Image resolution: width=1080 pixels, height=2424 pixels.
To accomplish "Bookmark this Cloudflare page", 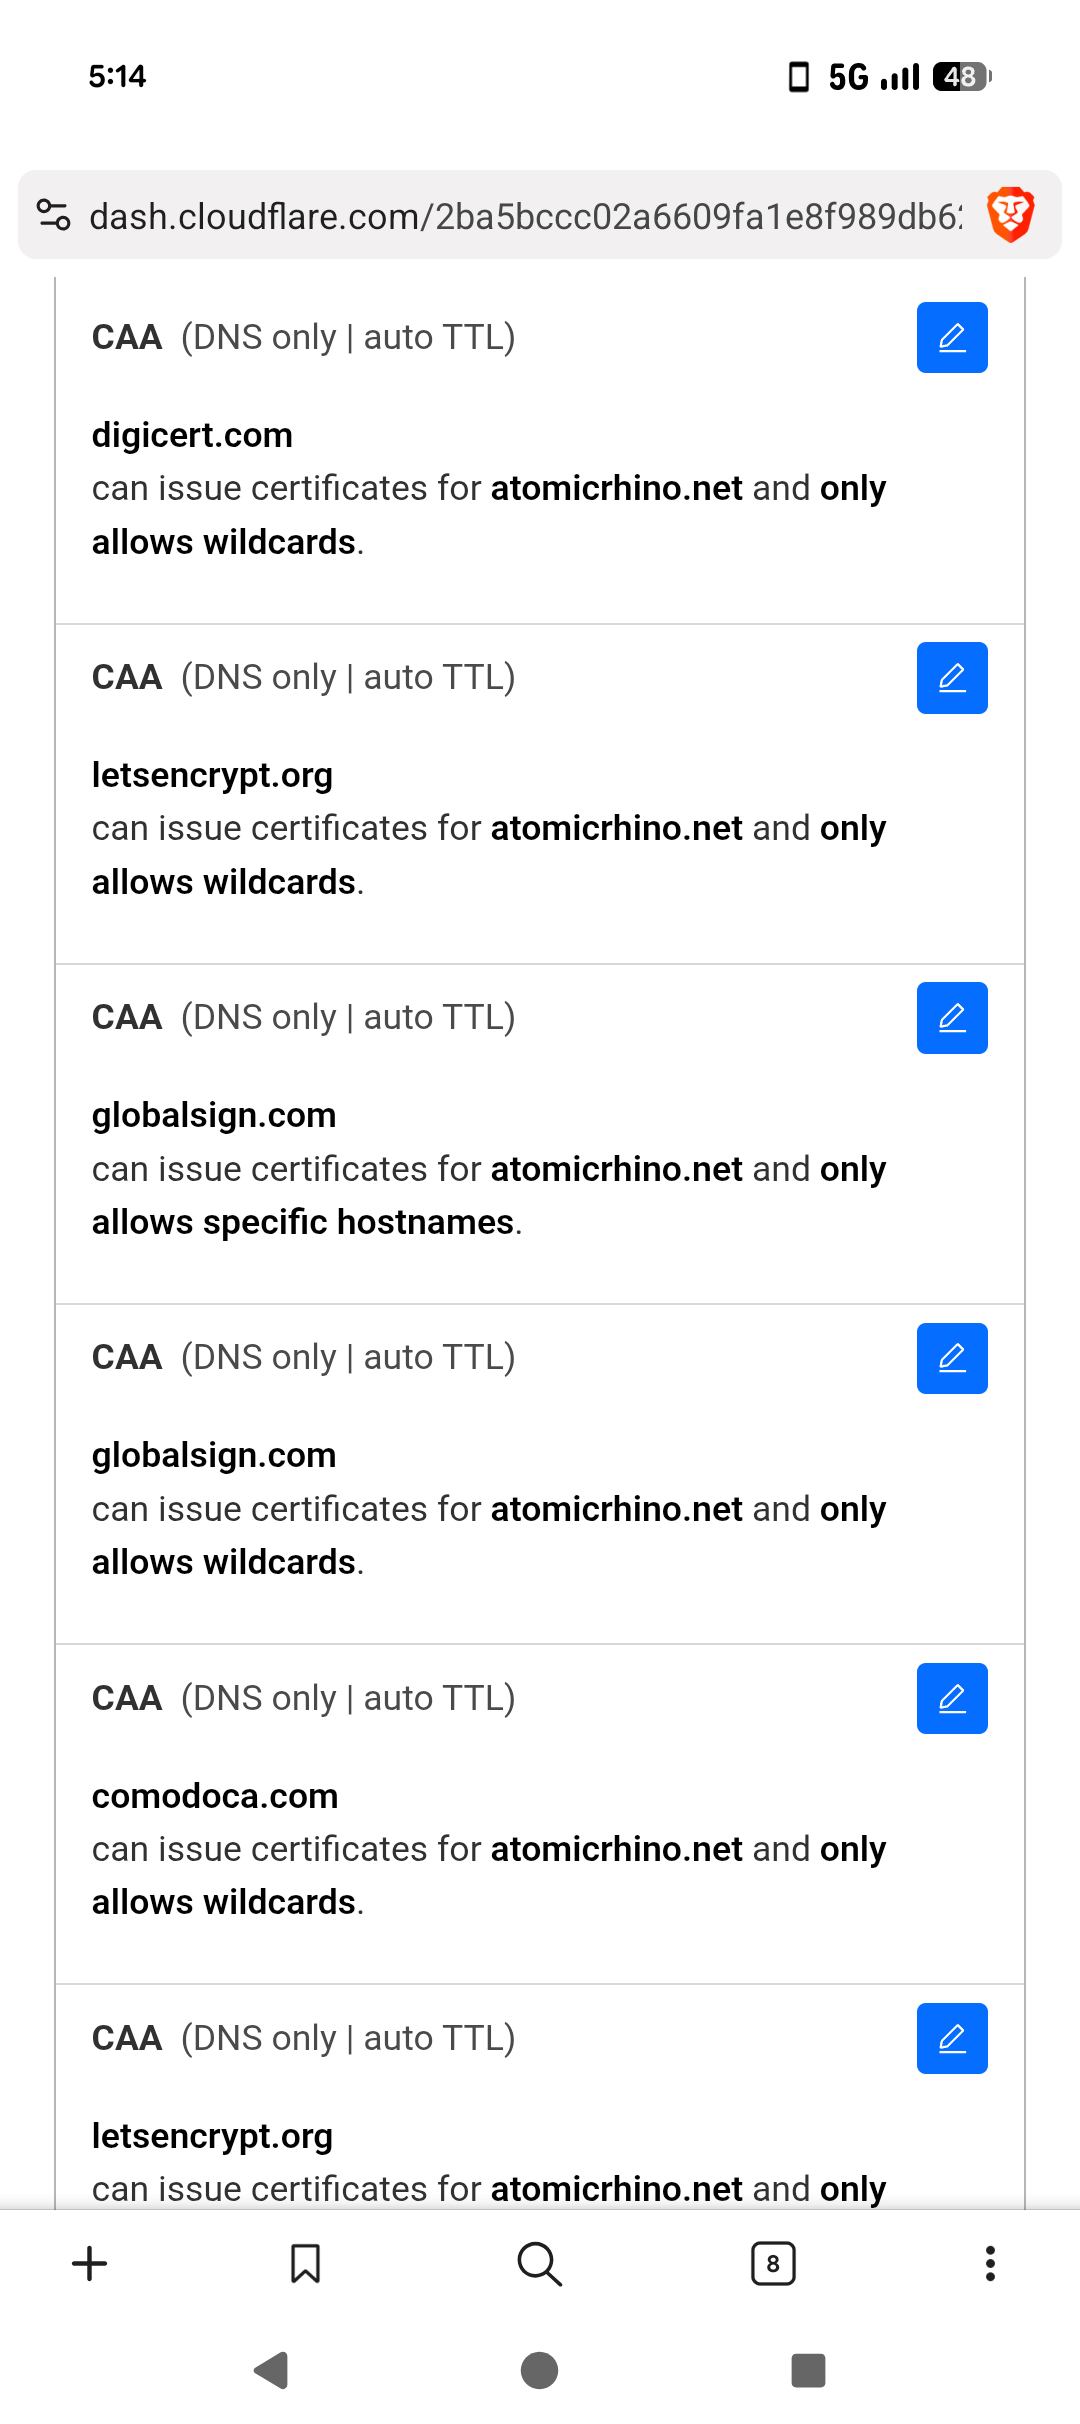I will 305,2264.
